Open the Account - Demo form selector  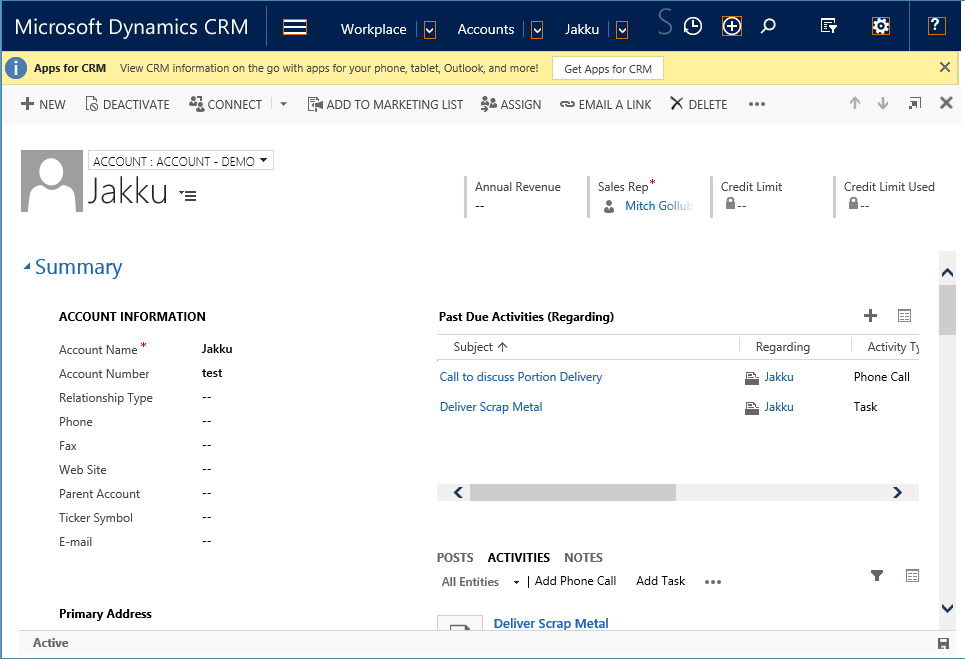point(181,161)
